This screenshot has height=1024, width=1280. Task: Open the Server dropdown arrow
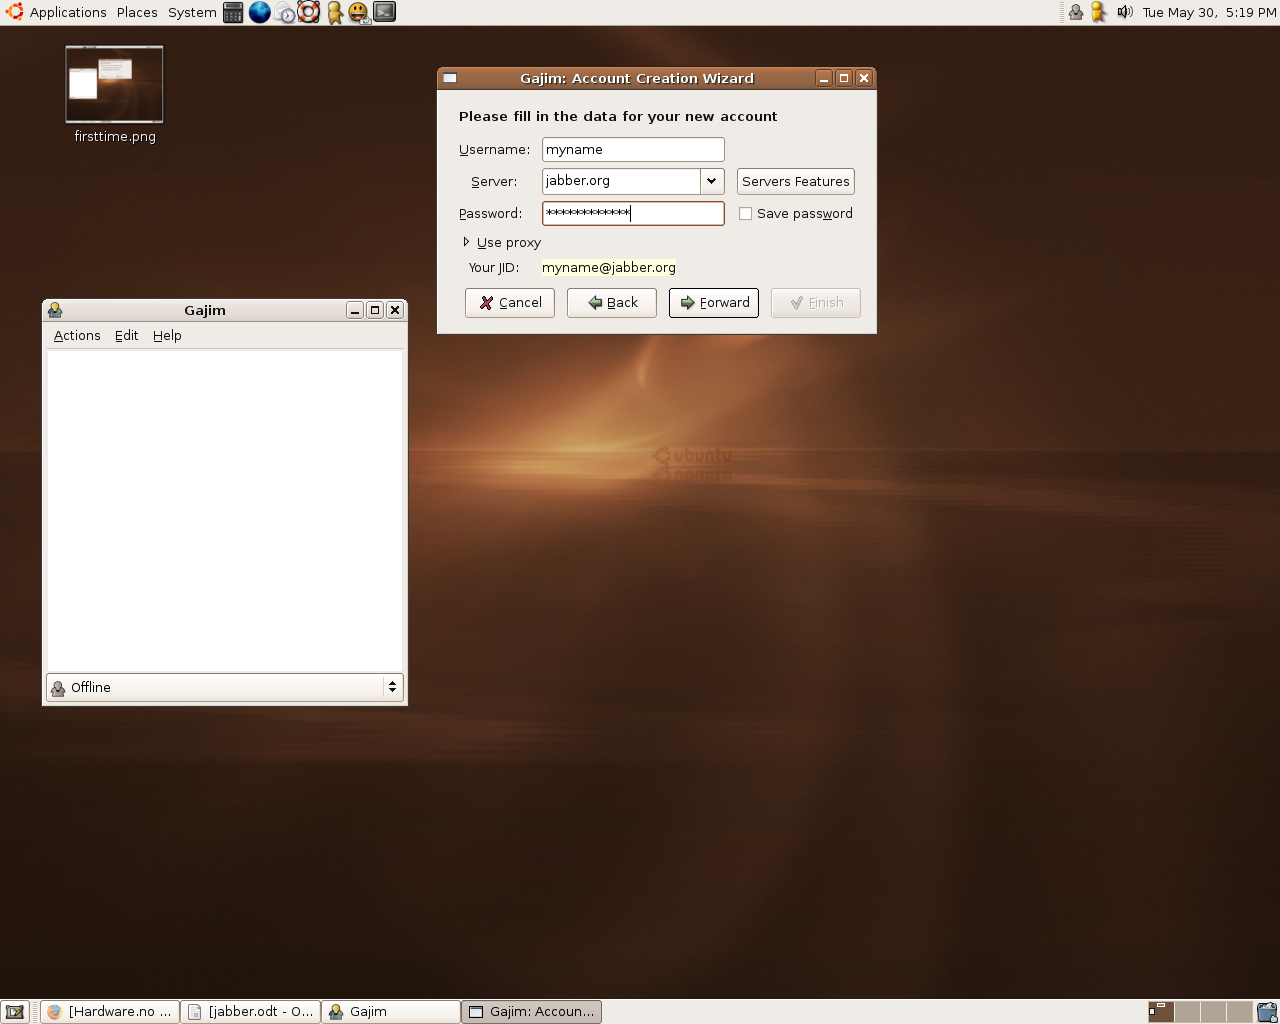(x=711, y=181)
